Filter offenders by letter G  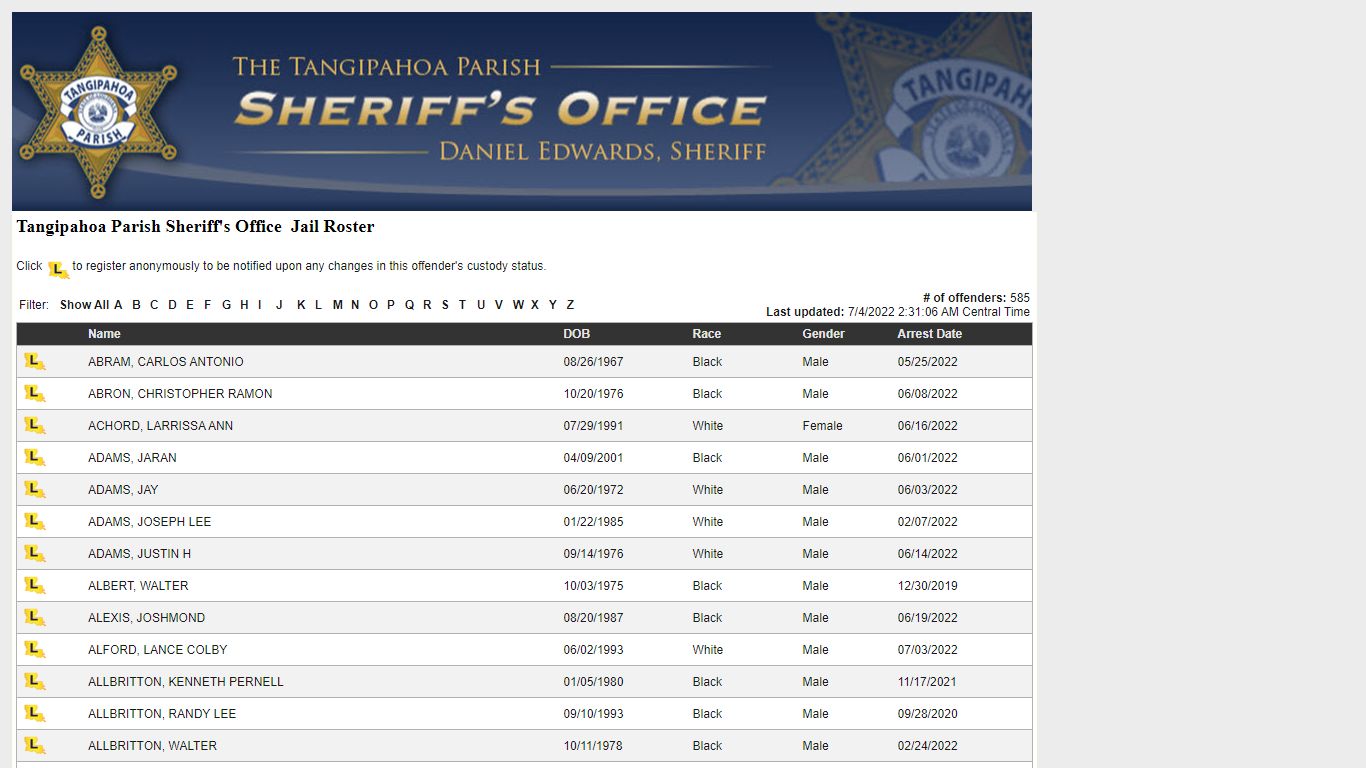[x=226, y=305]
